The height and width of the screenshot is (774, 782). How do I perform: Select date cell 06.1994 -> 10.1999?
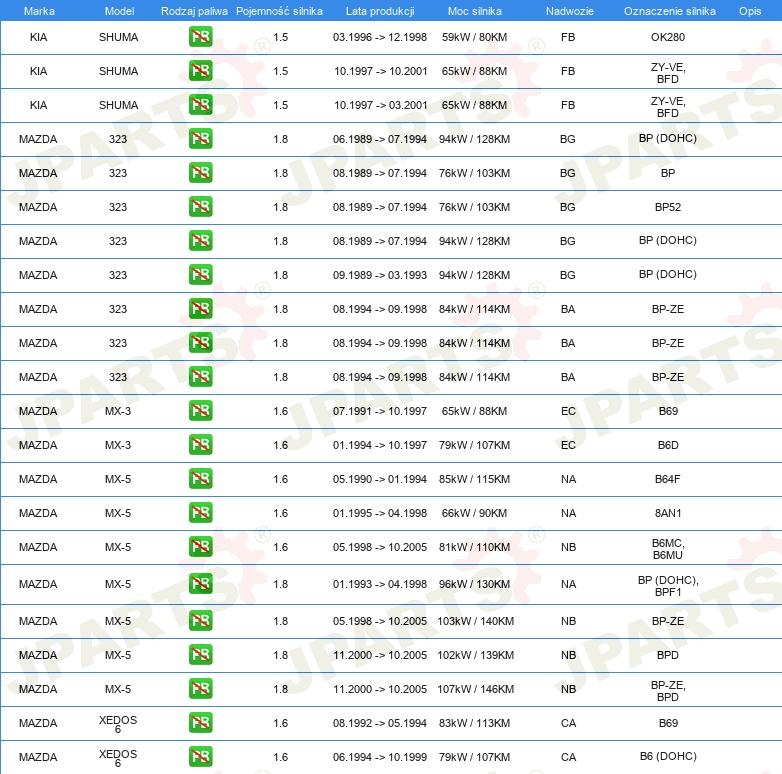(x=380, y=757)
